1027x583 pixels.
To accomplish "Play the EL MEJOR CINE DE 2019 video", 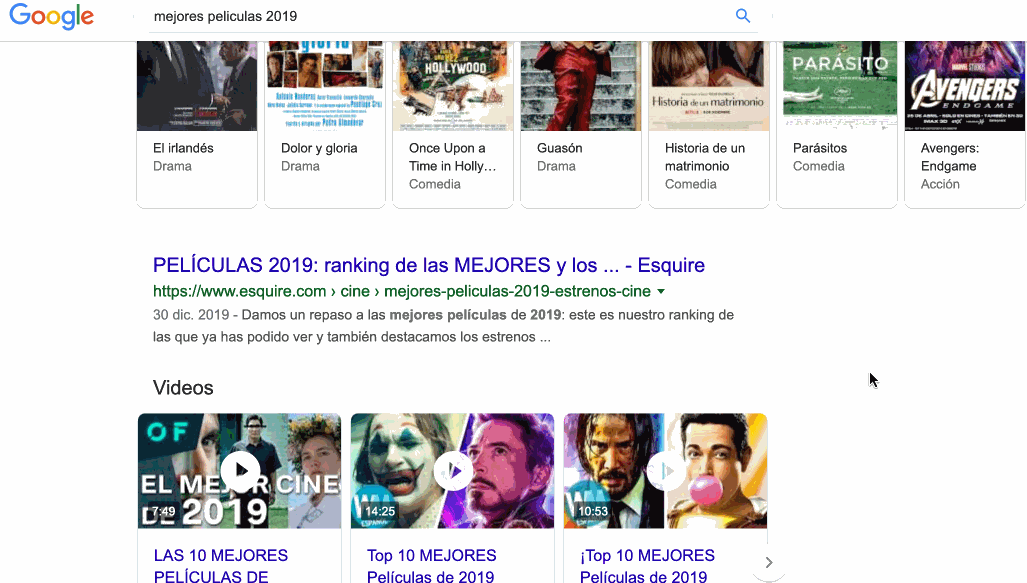I will [x=240, y=470].
